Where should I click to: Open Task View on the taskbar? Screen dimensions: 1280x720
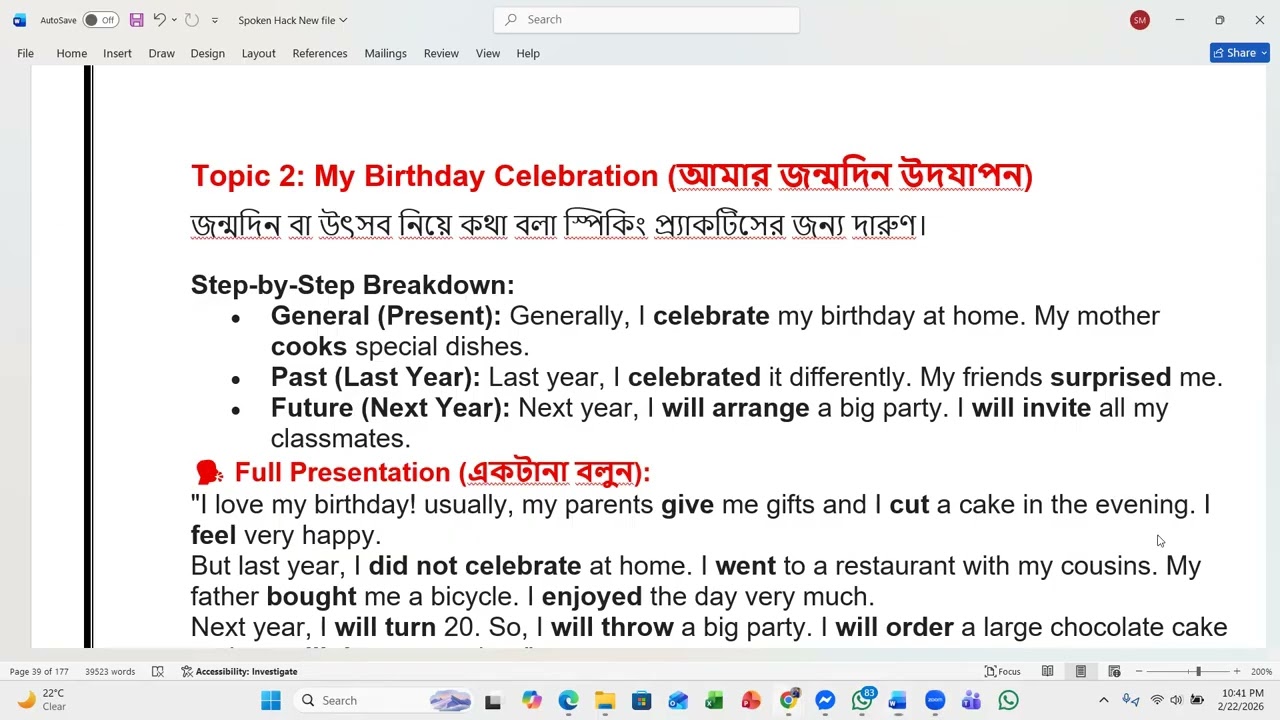click(493, 701)
